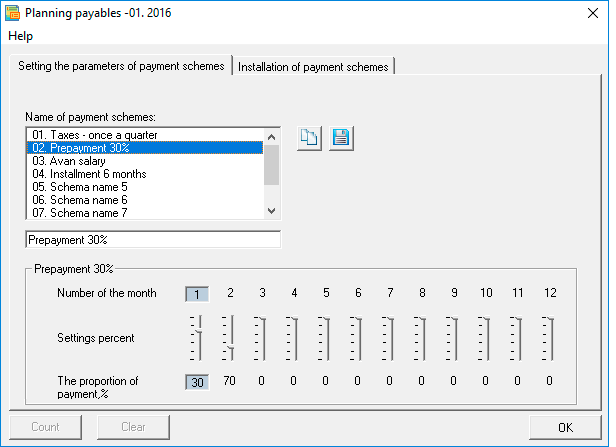Click the month 6 percent slider
616x447 pixels.
pos(357,338)
